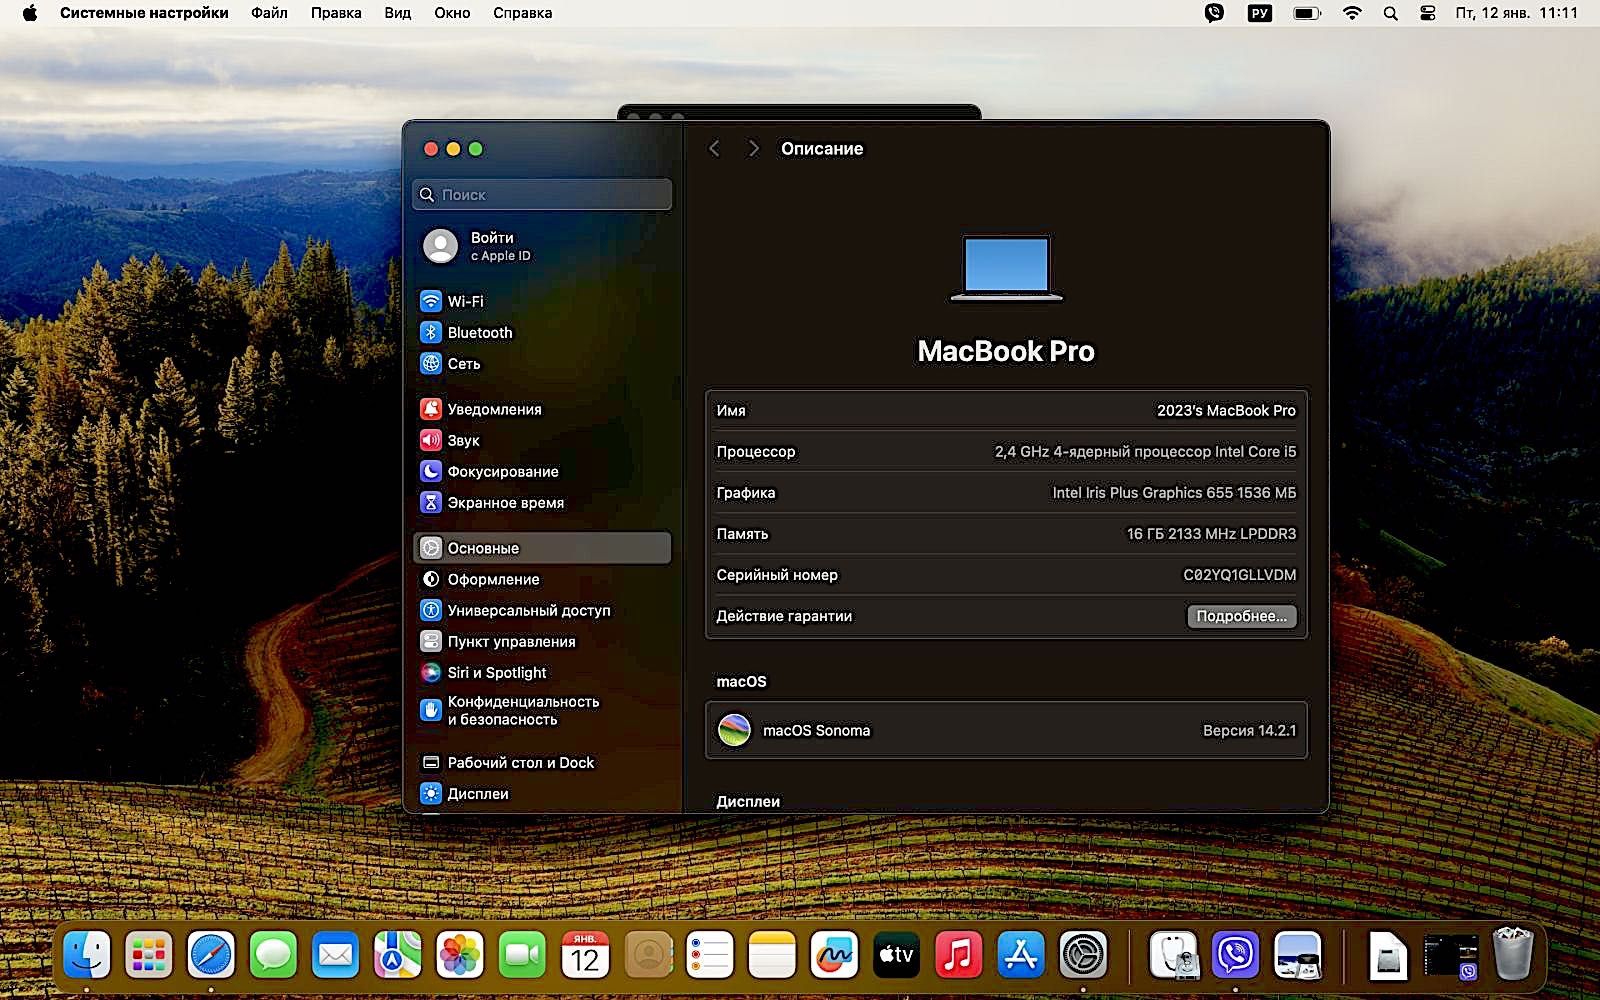Screen dimensions: 1600x1000
Task: Open Photos from the Dock
Action: [460, 956]
